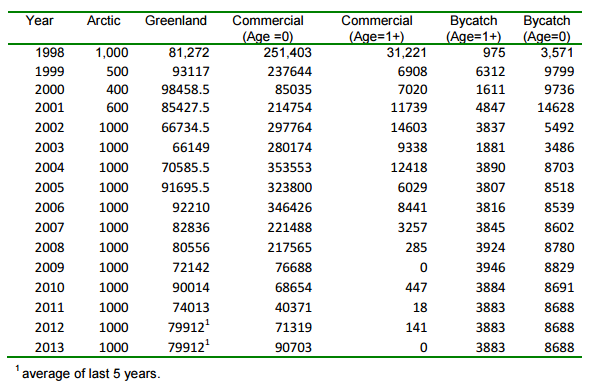This screenshot has width=591, height=386.
Task: Select the year cell 2000
Action: (x=50, y=90)
